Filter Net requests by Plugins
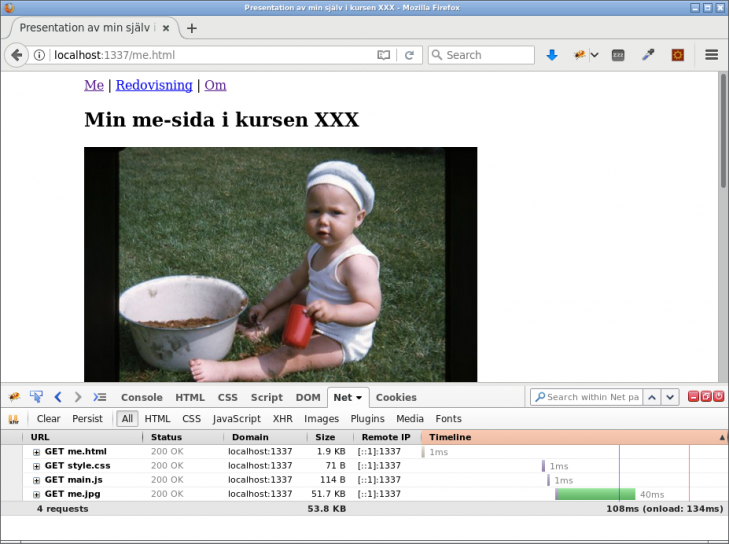The width and height of the screenshot is (729, 544). pyautogui.click(x=367, y=419)
